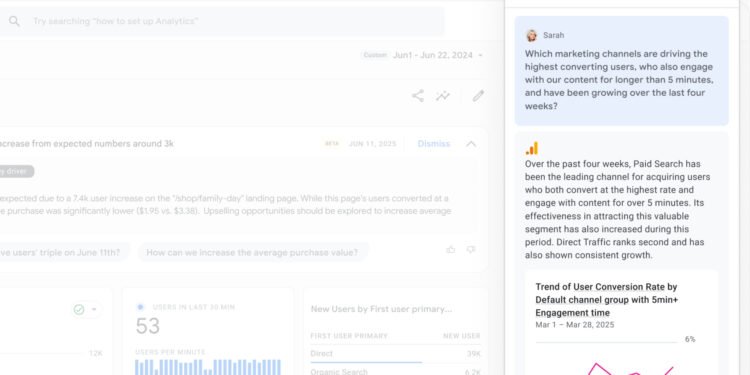This screenshot has width=750, height=375.
Task: Click Sarah's avatar in chat panel
Action: [x=531, y=35]
